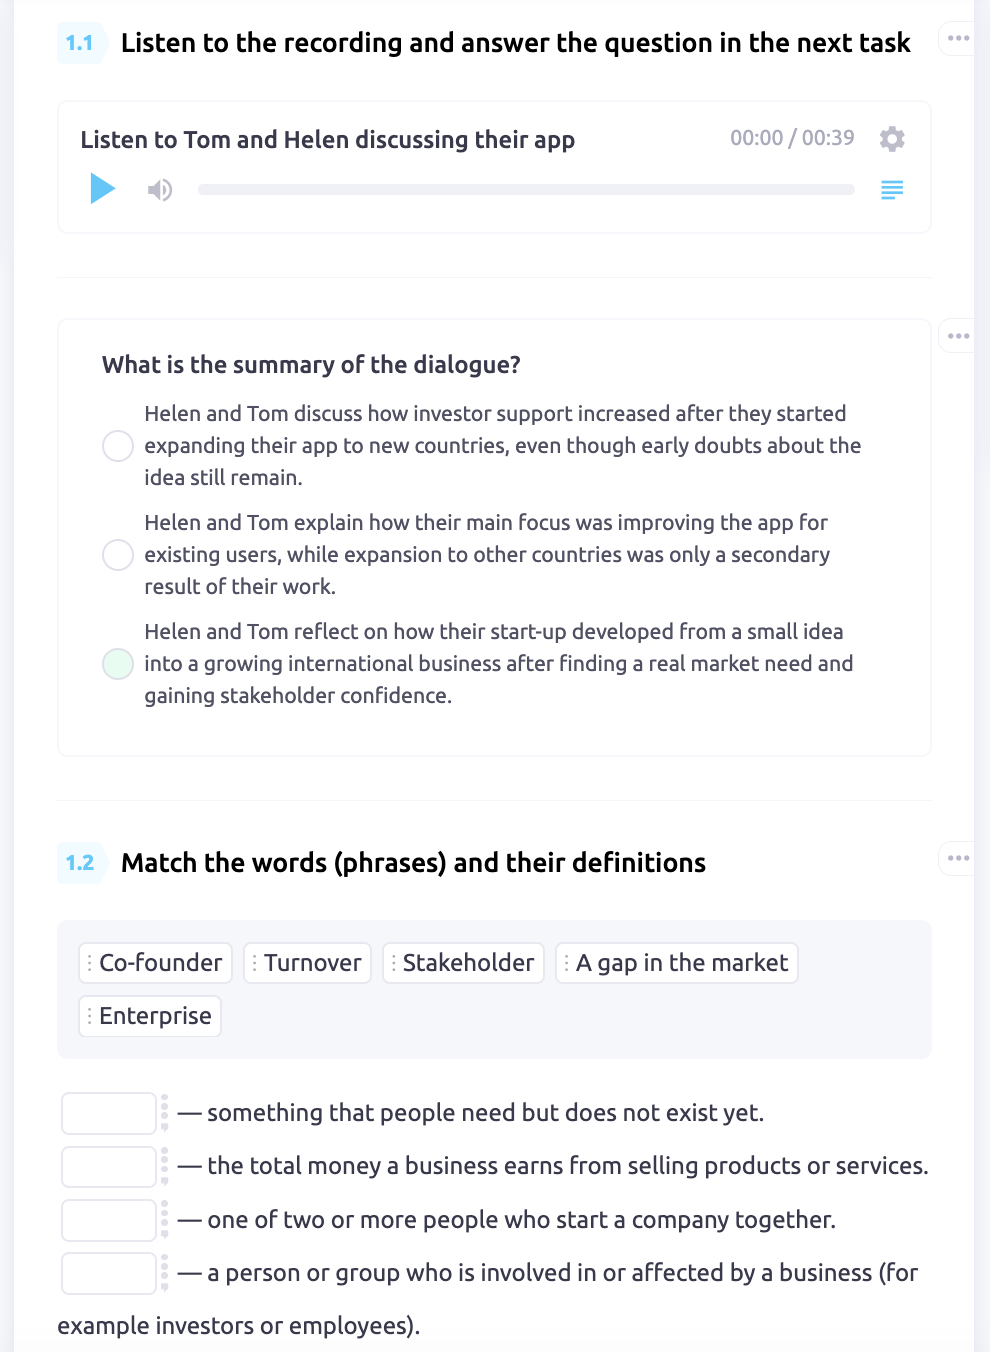Seek along the audio progress bar
Image resolution: width=990 pixels, height=1352 pixels.
(x=526, y=190)
